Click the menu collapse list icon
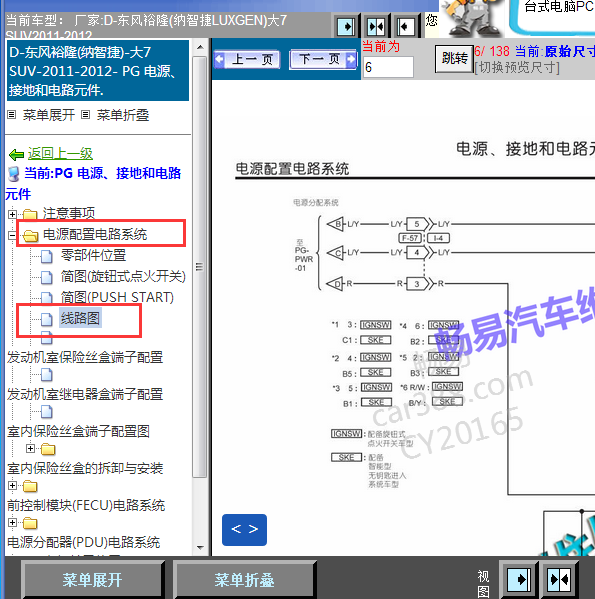 point(86,115)
